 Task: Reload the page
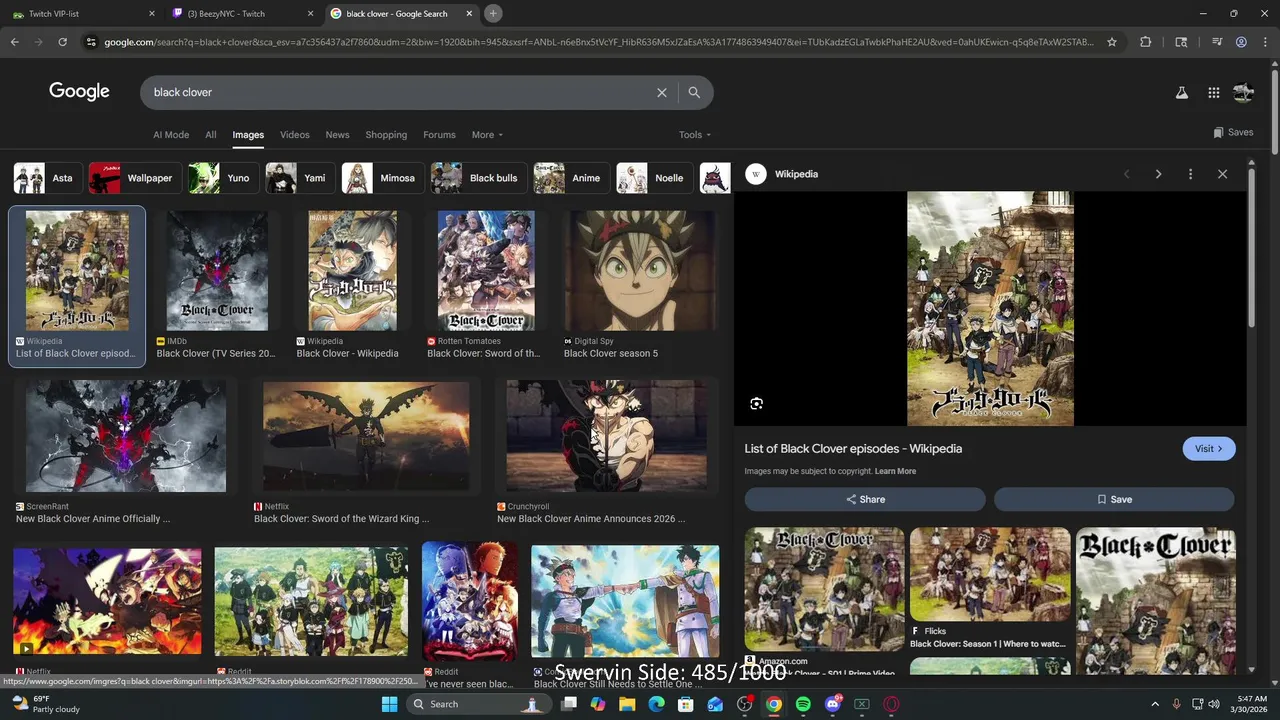[x=62, y=42]
